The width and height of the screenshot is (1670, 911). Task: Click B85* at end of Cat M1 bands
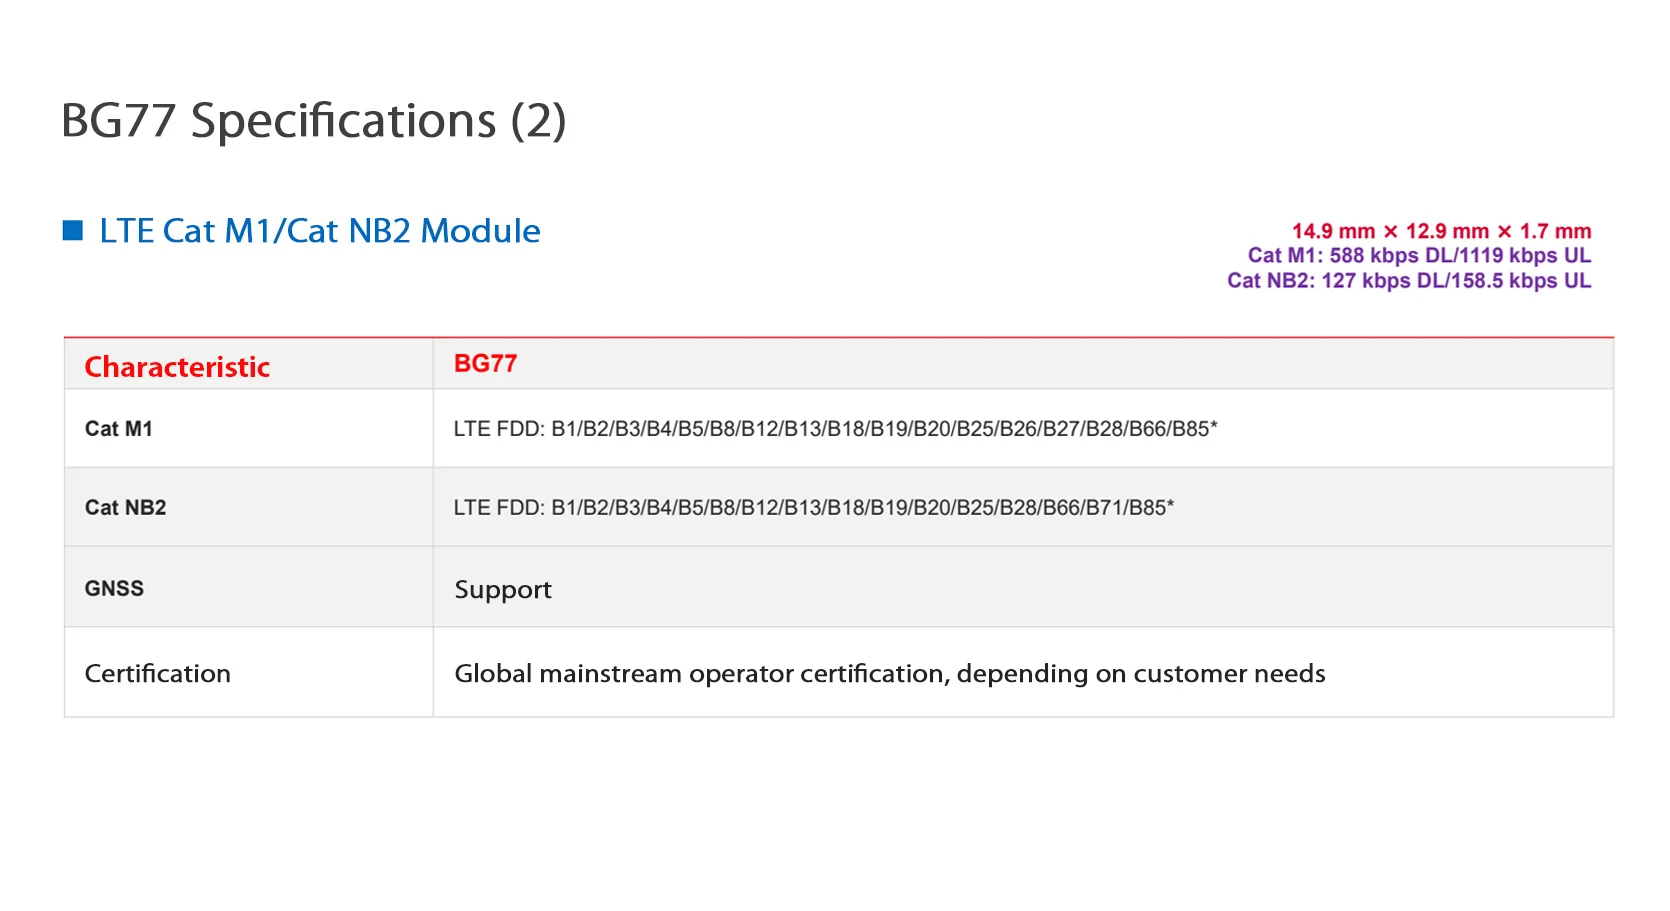point(1194,429)
